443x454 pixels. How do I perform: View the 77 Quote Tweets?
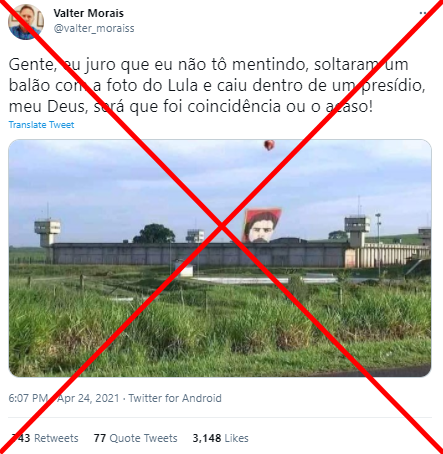(135, 438)
